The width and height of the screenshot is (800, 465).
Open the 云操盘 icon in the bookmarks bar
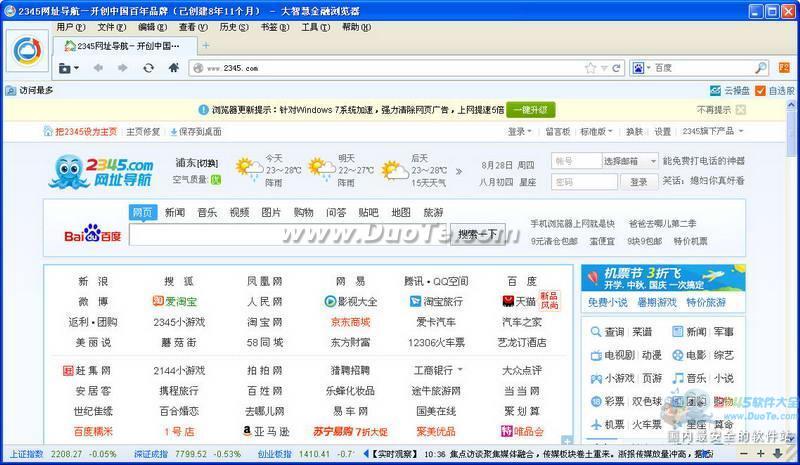click(715, 90)
